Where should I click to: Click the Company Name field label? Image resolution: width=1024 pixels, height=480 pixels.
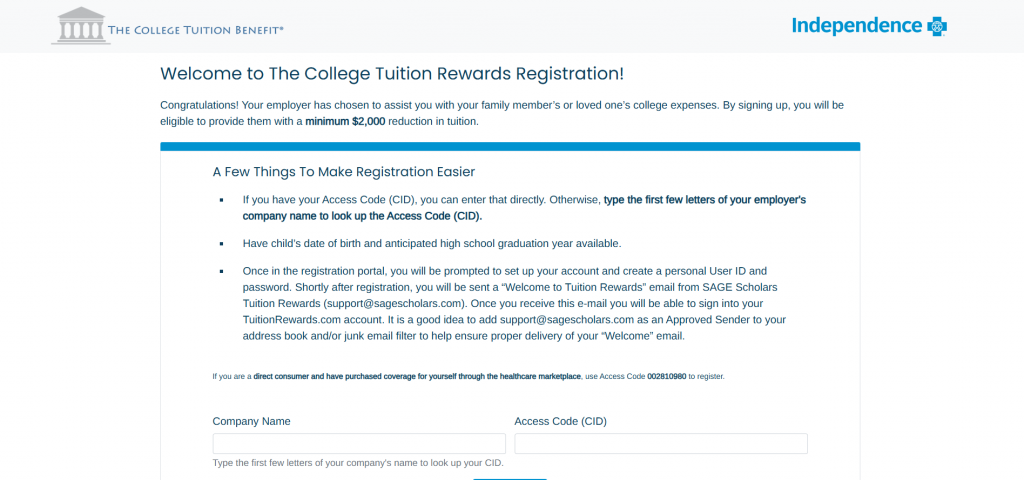[x=251, y=421]
